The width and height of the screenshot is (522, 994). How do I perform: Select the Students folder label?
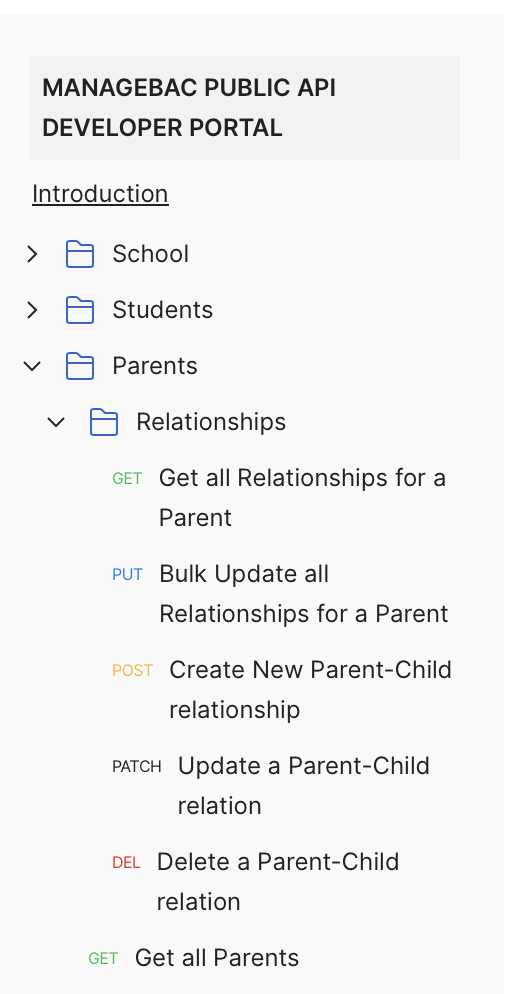162,310
